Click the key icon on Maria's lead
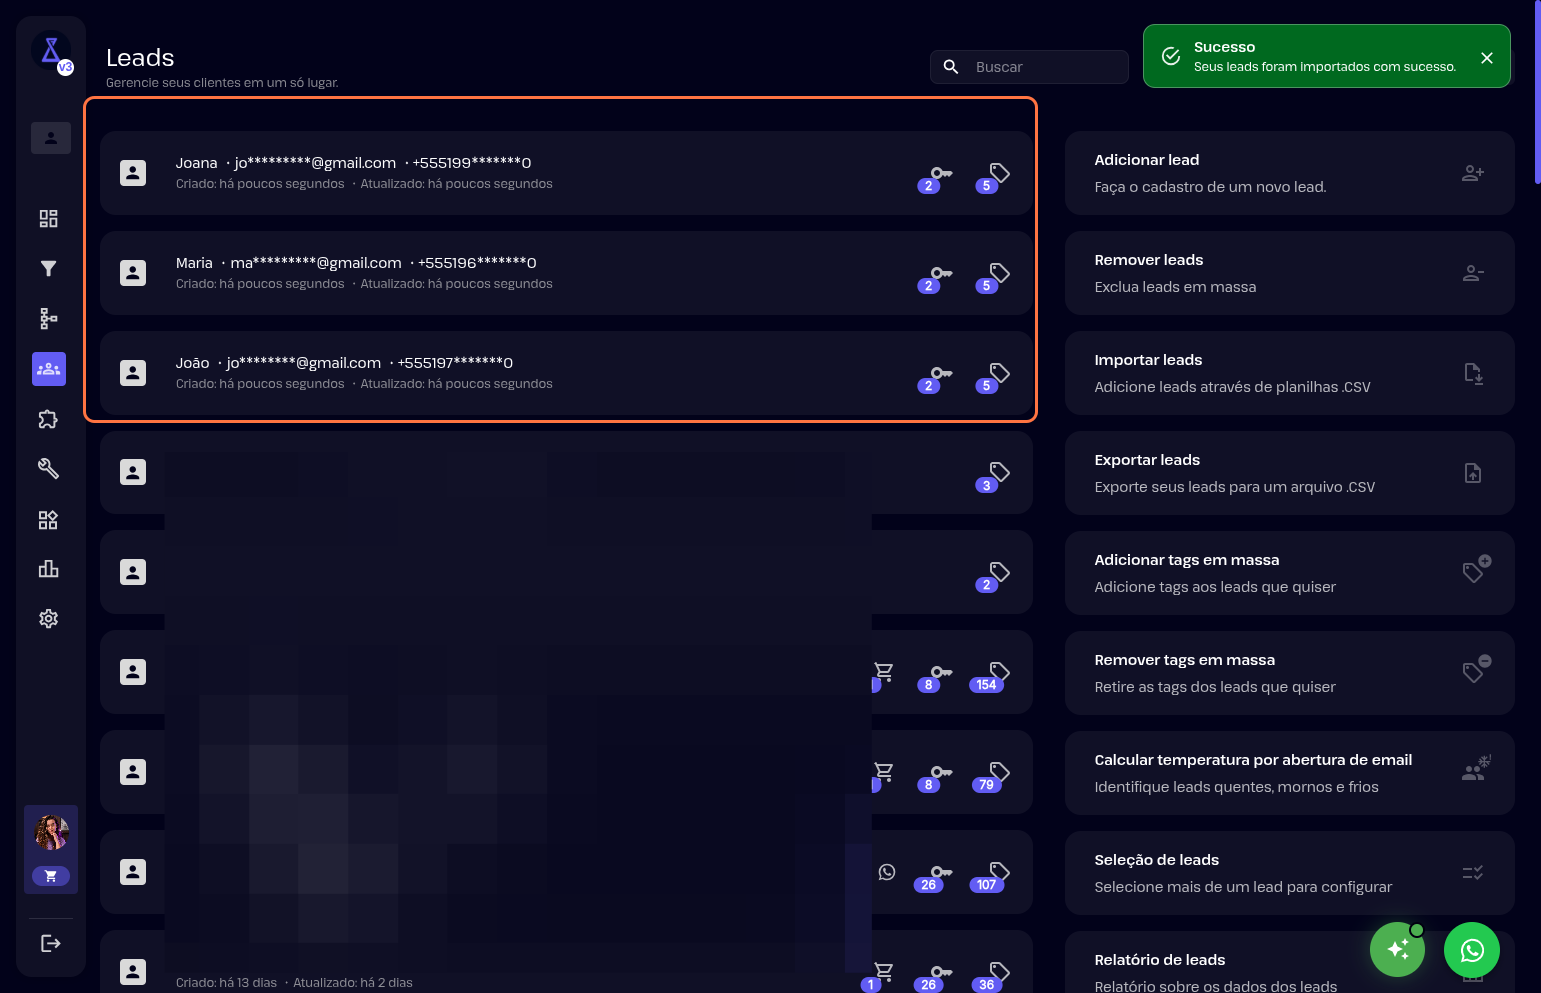 coord(940,274)
